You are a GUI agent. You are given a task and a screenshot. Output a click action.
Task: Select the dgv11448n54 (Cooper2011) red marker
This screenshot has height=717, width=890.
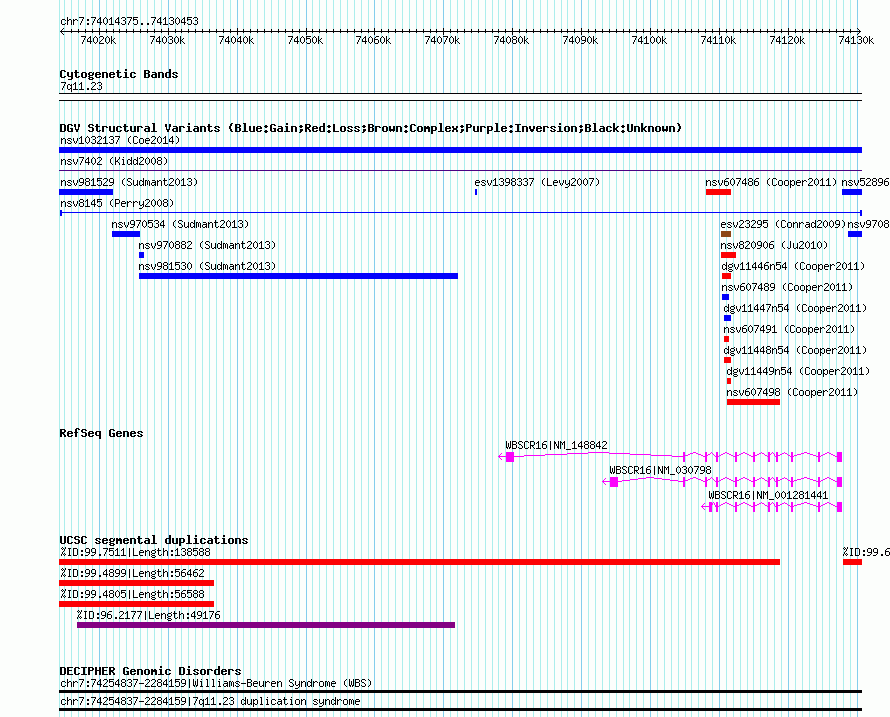click(x=728, y=360)
